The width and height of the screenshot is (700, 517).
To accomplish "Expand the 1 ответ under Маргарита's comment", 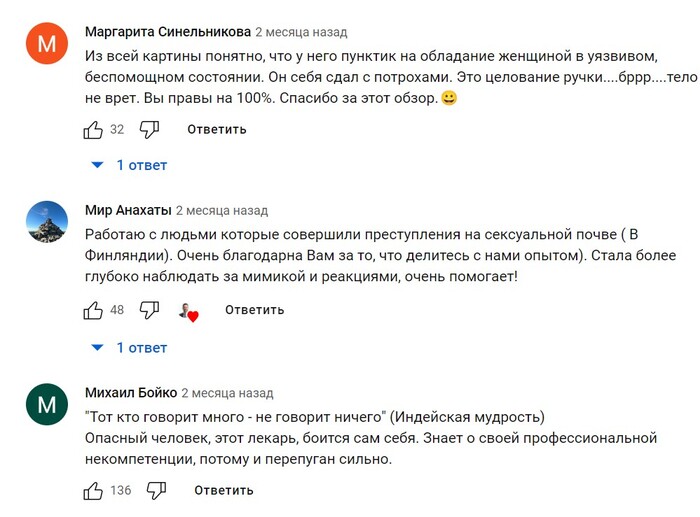I will click(x=142, y=165).
